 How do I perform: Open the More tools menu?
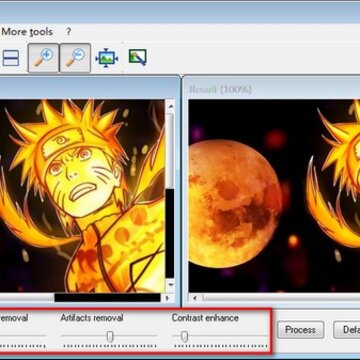[27, 32]
